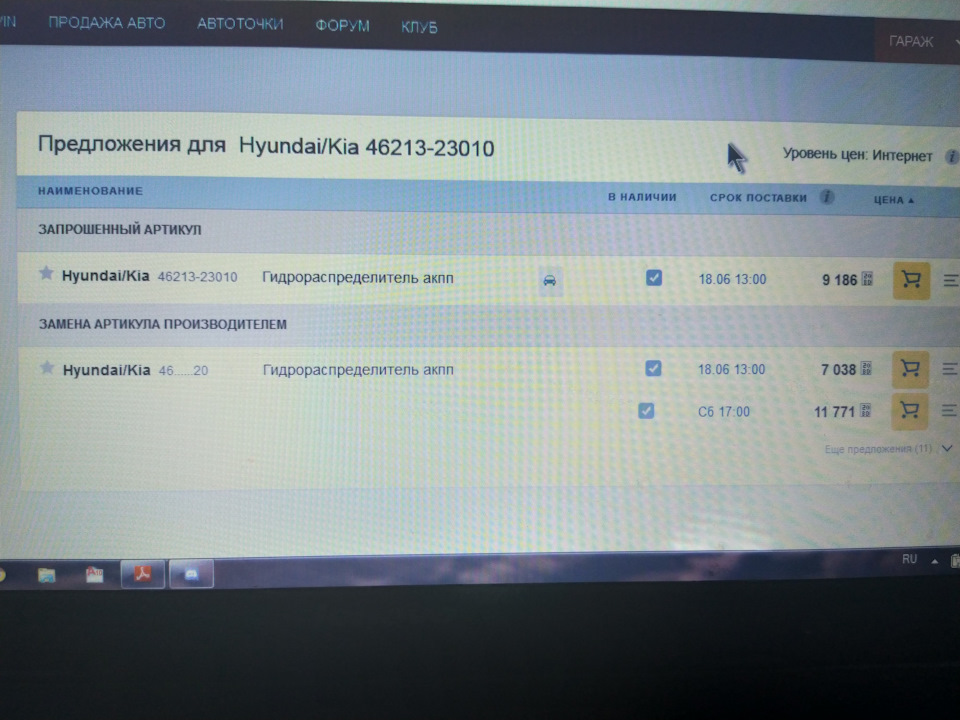This screenshot has width=960, height=720.
Task: Add the 7 038 replacement part to cart
Action: (x=909, y=369)
